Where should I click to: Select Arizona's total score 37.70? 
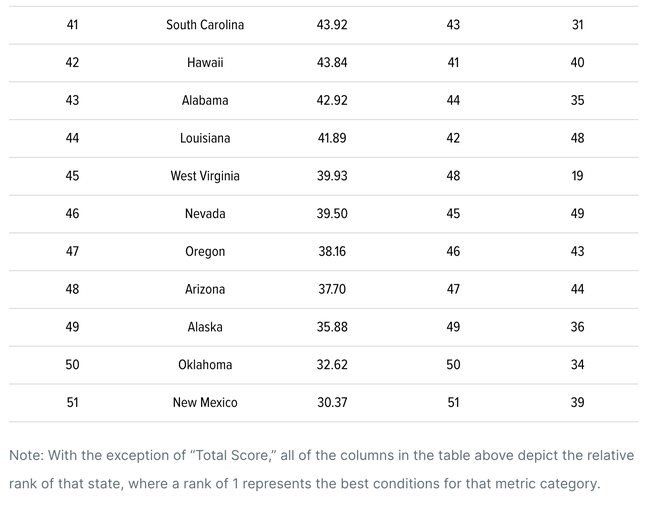click(332, 289)
